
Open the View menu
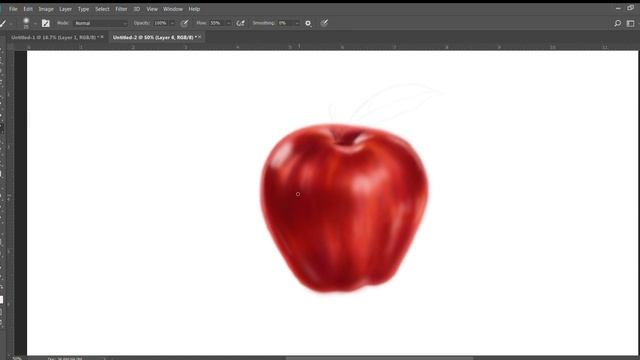tap(152, 9)
